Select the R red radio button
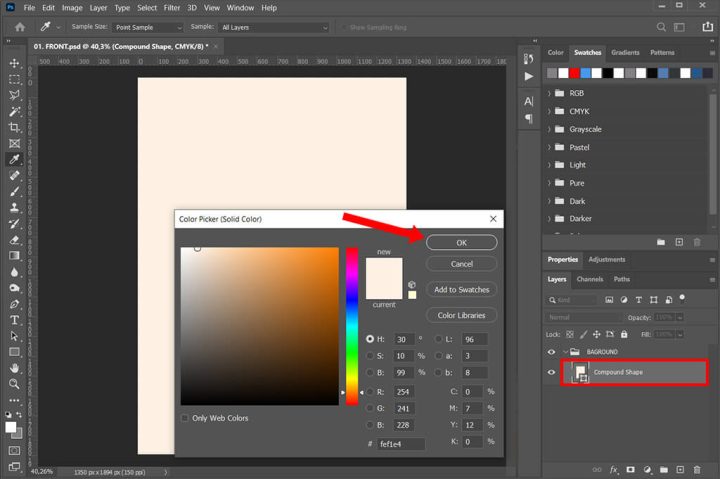The image size is (720, 479). [x=370, y=392]
